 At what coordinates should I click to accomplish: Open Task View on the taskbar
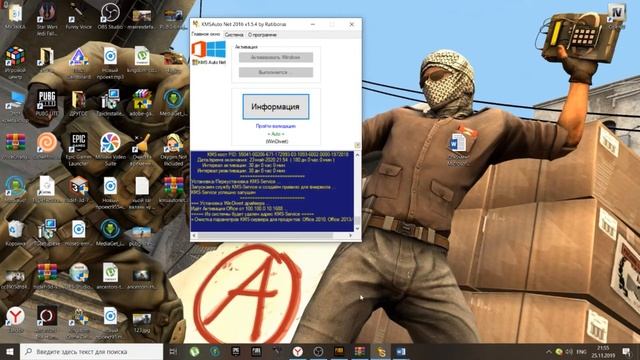click(173, 351)
